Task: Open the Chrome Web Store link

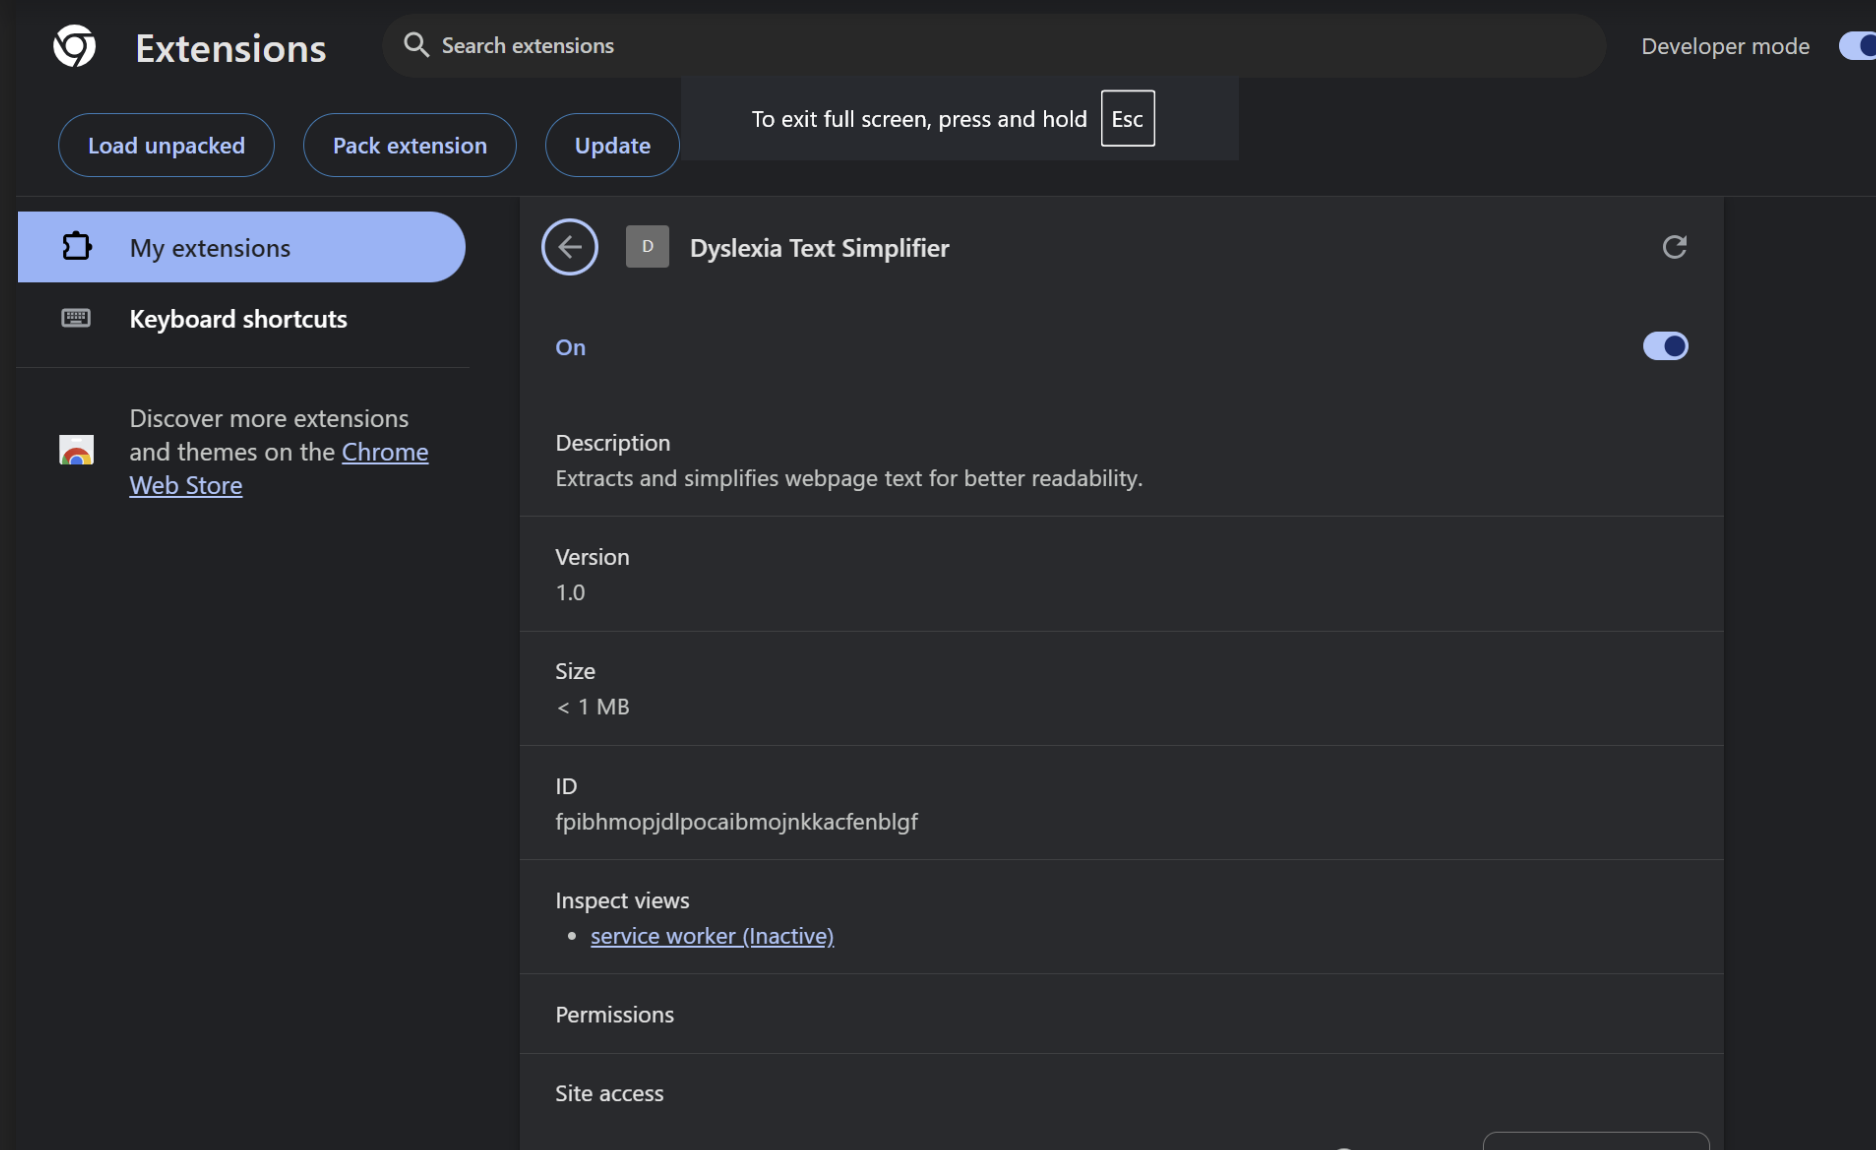Action: 384,452
